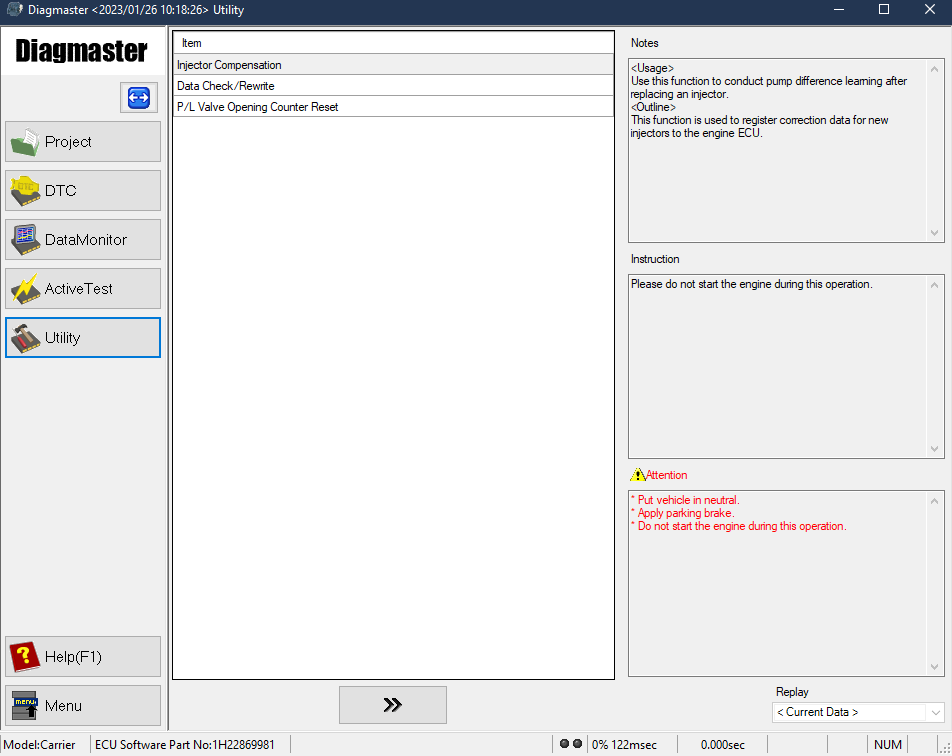Viewport: 952px width, 756px height.
Task: Click Attention panel scroll down arrow
Action: 934,667
